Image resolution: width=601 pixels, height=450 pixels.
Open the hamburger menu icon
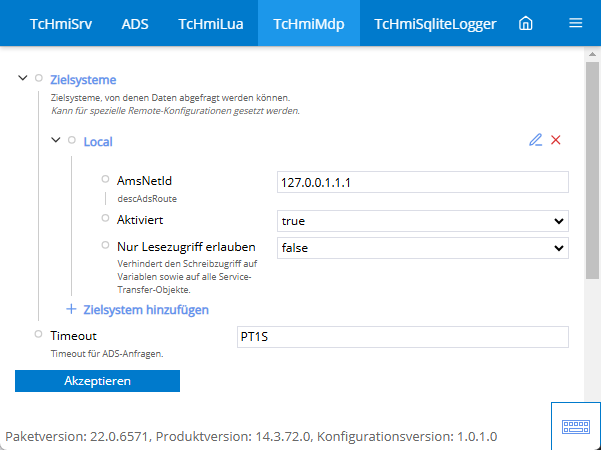pyautogui.click(x=575, y=24)
